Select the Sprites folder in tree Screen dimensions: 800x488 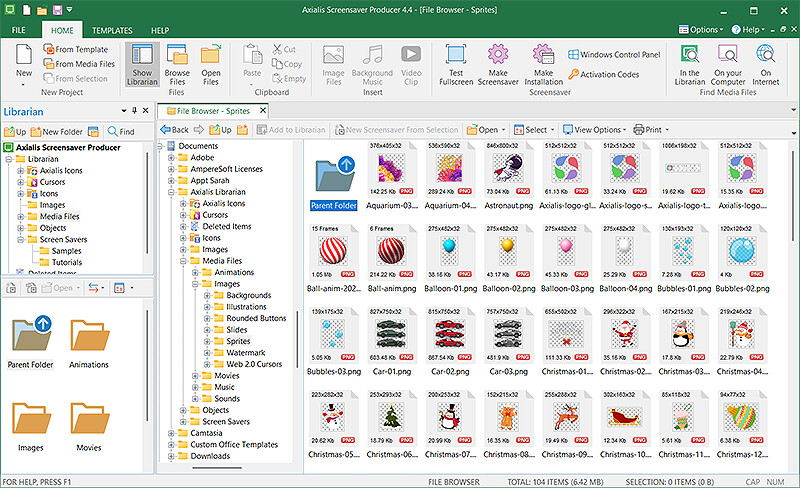(x=238, y=341)
